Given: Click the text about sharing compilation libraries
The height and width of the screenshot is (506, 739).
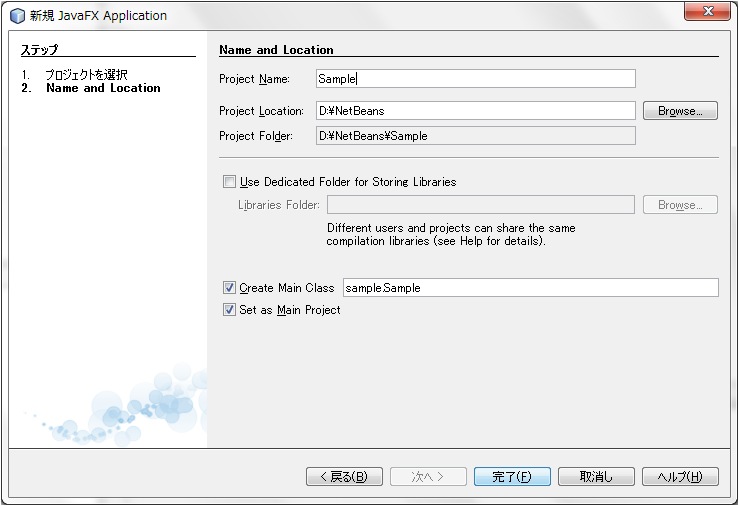Looking at the screenshot, I should (x=451, y=235).
